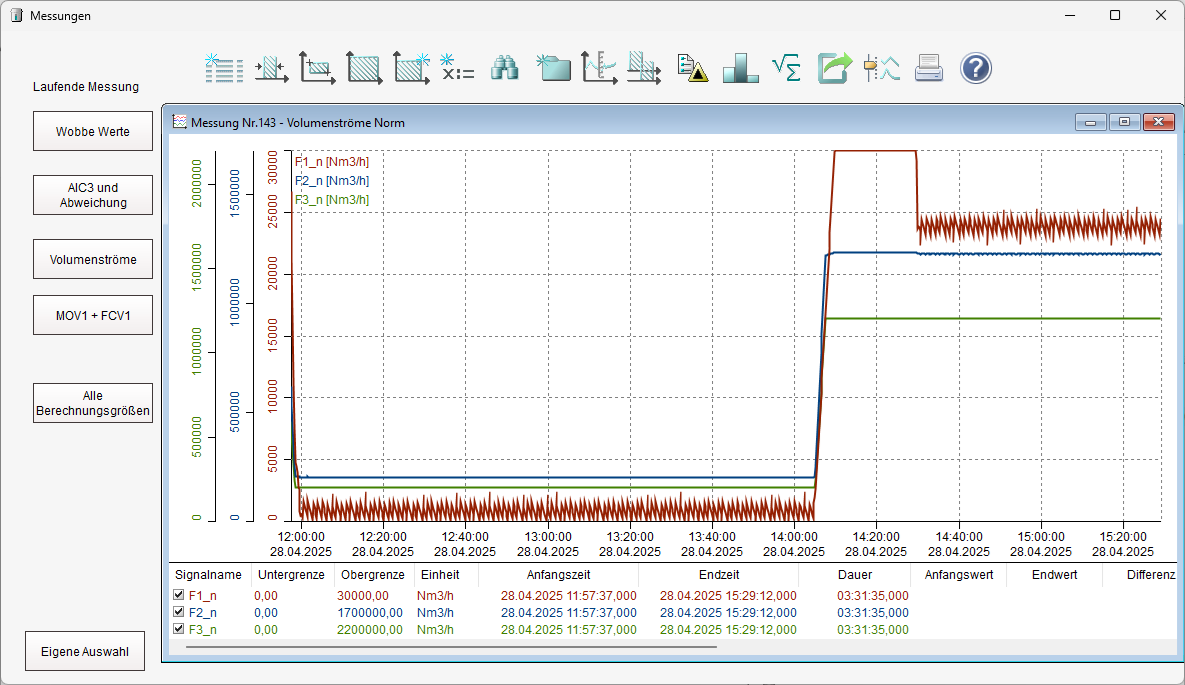
Task: Click the Untergrenze column header
Action: (x=291, y=575)
